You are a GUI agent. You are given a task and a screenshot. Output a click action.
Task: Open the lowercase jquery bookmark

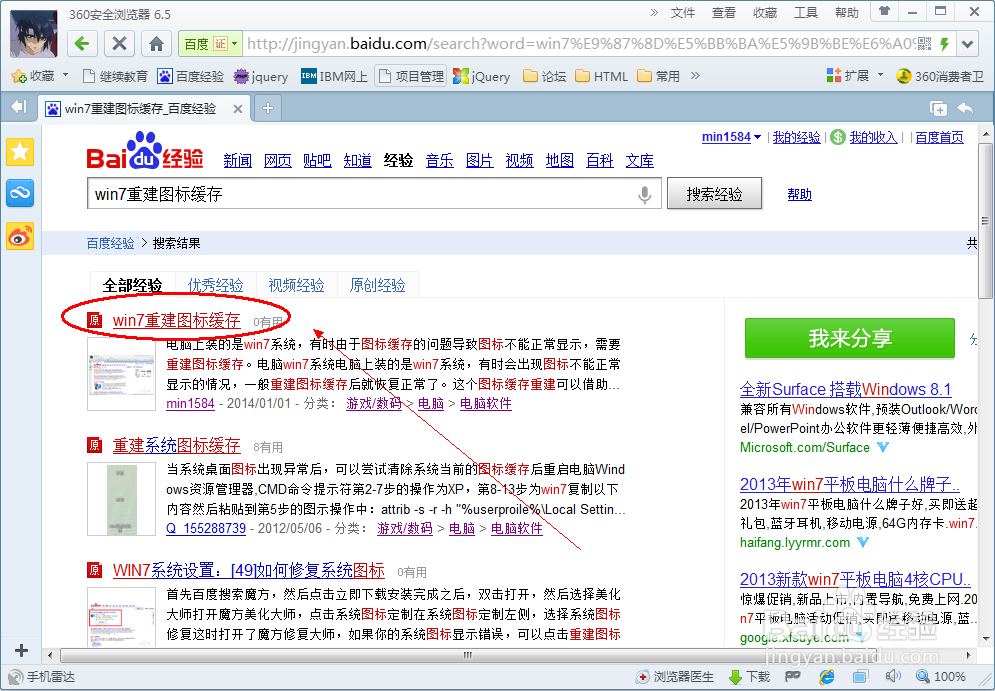click(x=261, y=77)
